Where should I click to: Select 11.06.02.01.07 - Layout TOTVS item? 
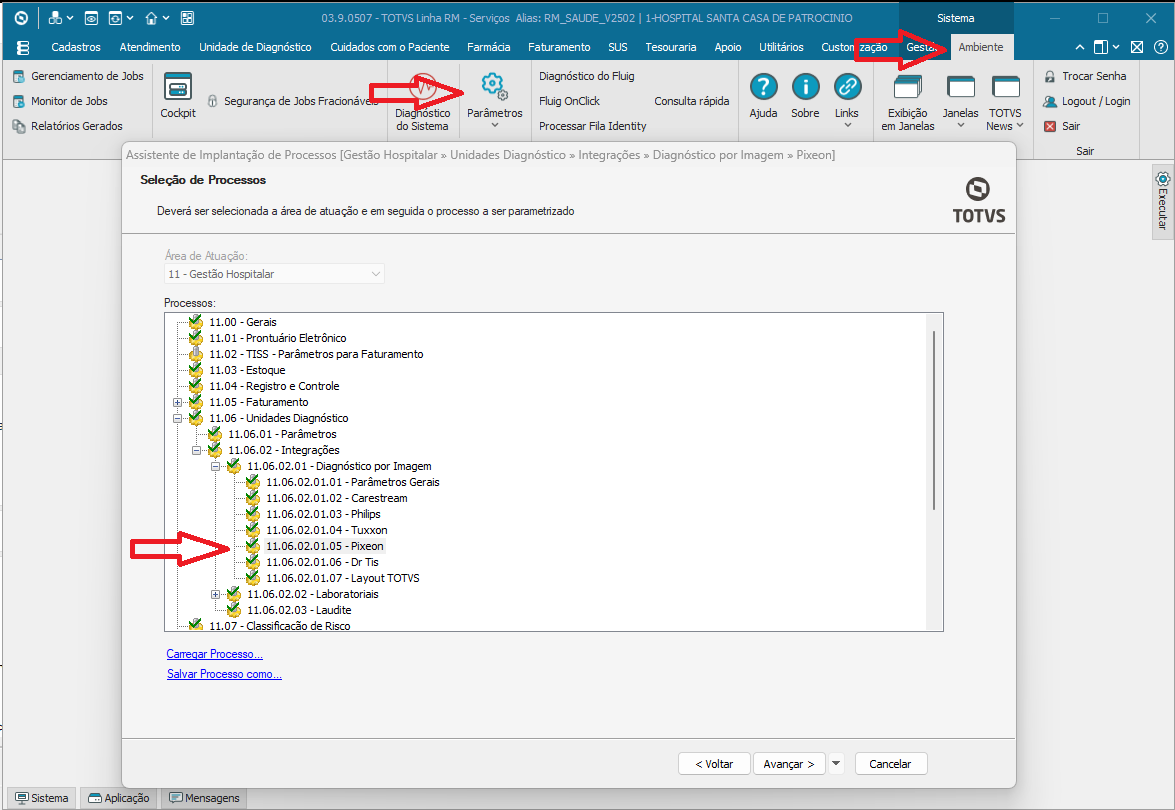(x=342, y=578)
